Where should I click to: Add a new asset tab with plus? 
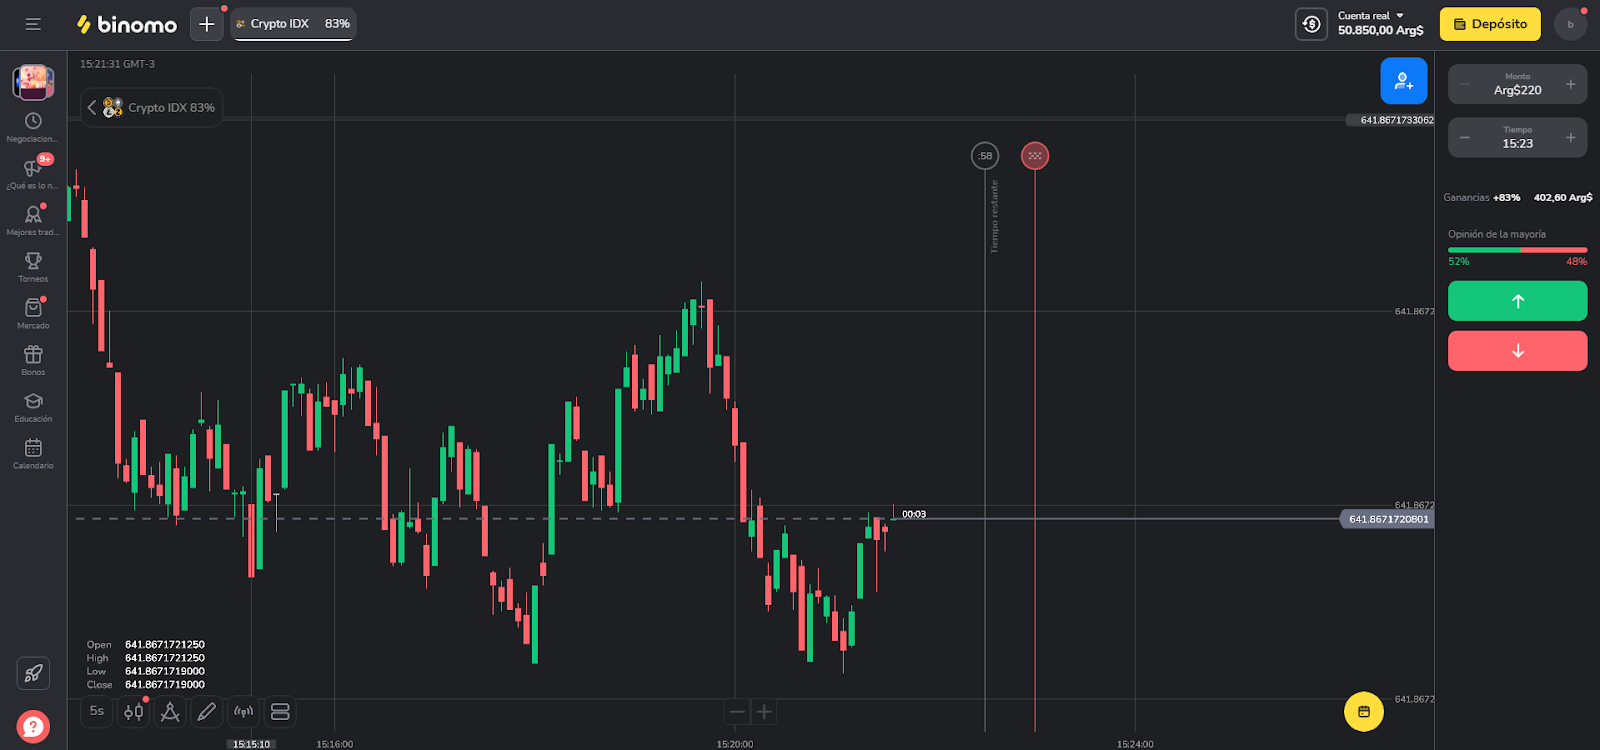pos(207,24)
